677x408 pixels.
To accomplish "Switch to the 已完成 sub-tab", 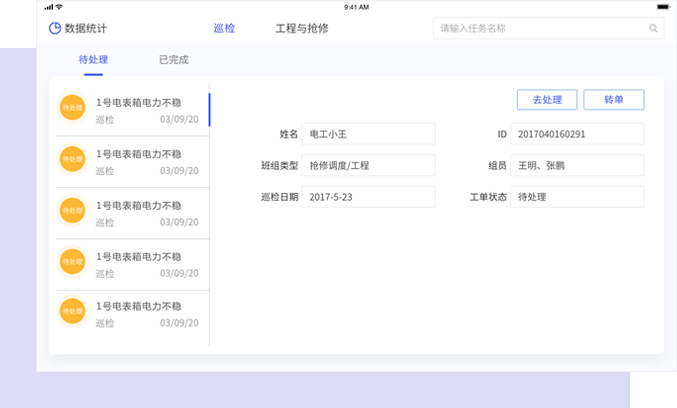I will pos(173,60).
